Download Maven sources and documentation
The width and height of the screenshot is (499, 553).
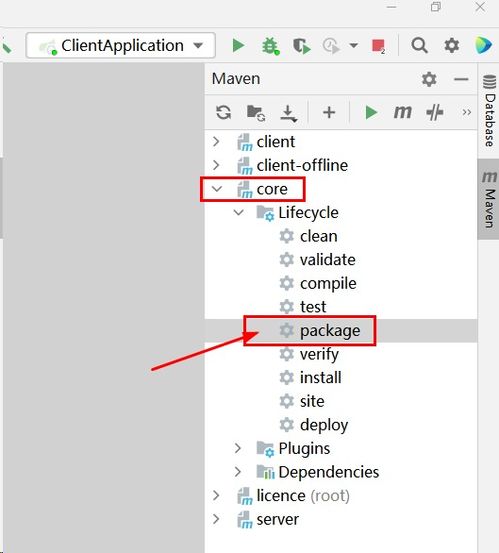288,113
